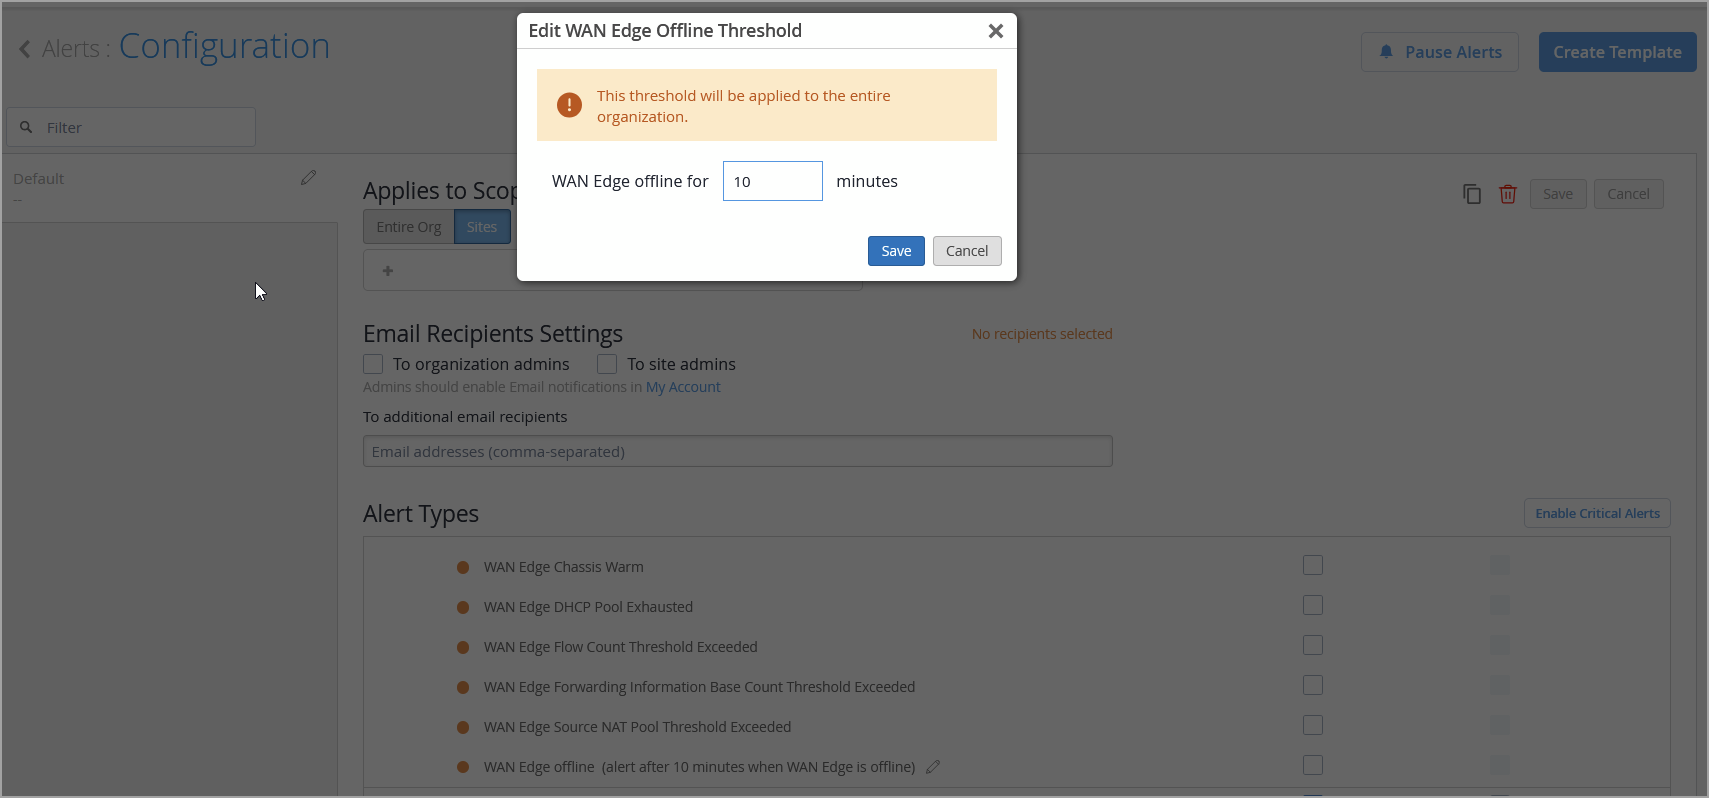The image size is (1709, 798).
Task: Check the To site admins checkbox
Action: [x=607, y=364]
